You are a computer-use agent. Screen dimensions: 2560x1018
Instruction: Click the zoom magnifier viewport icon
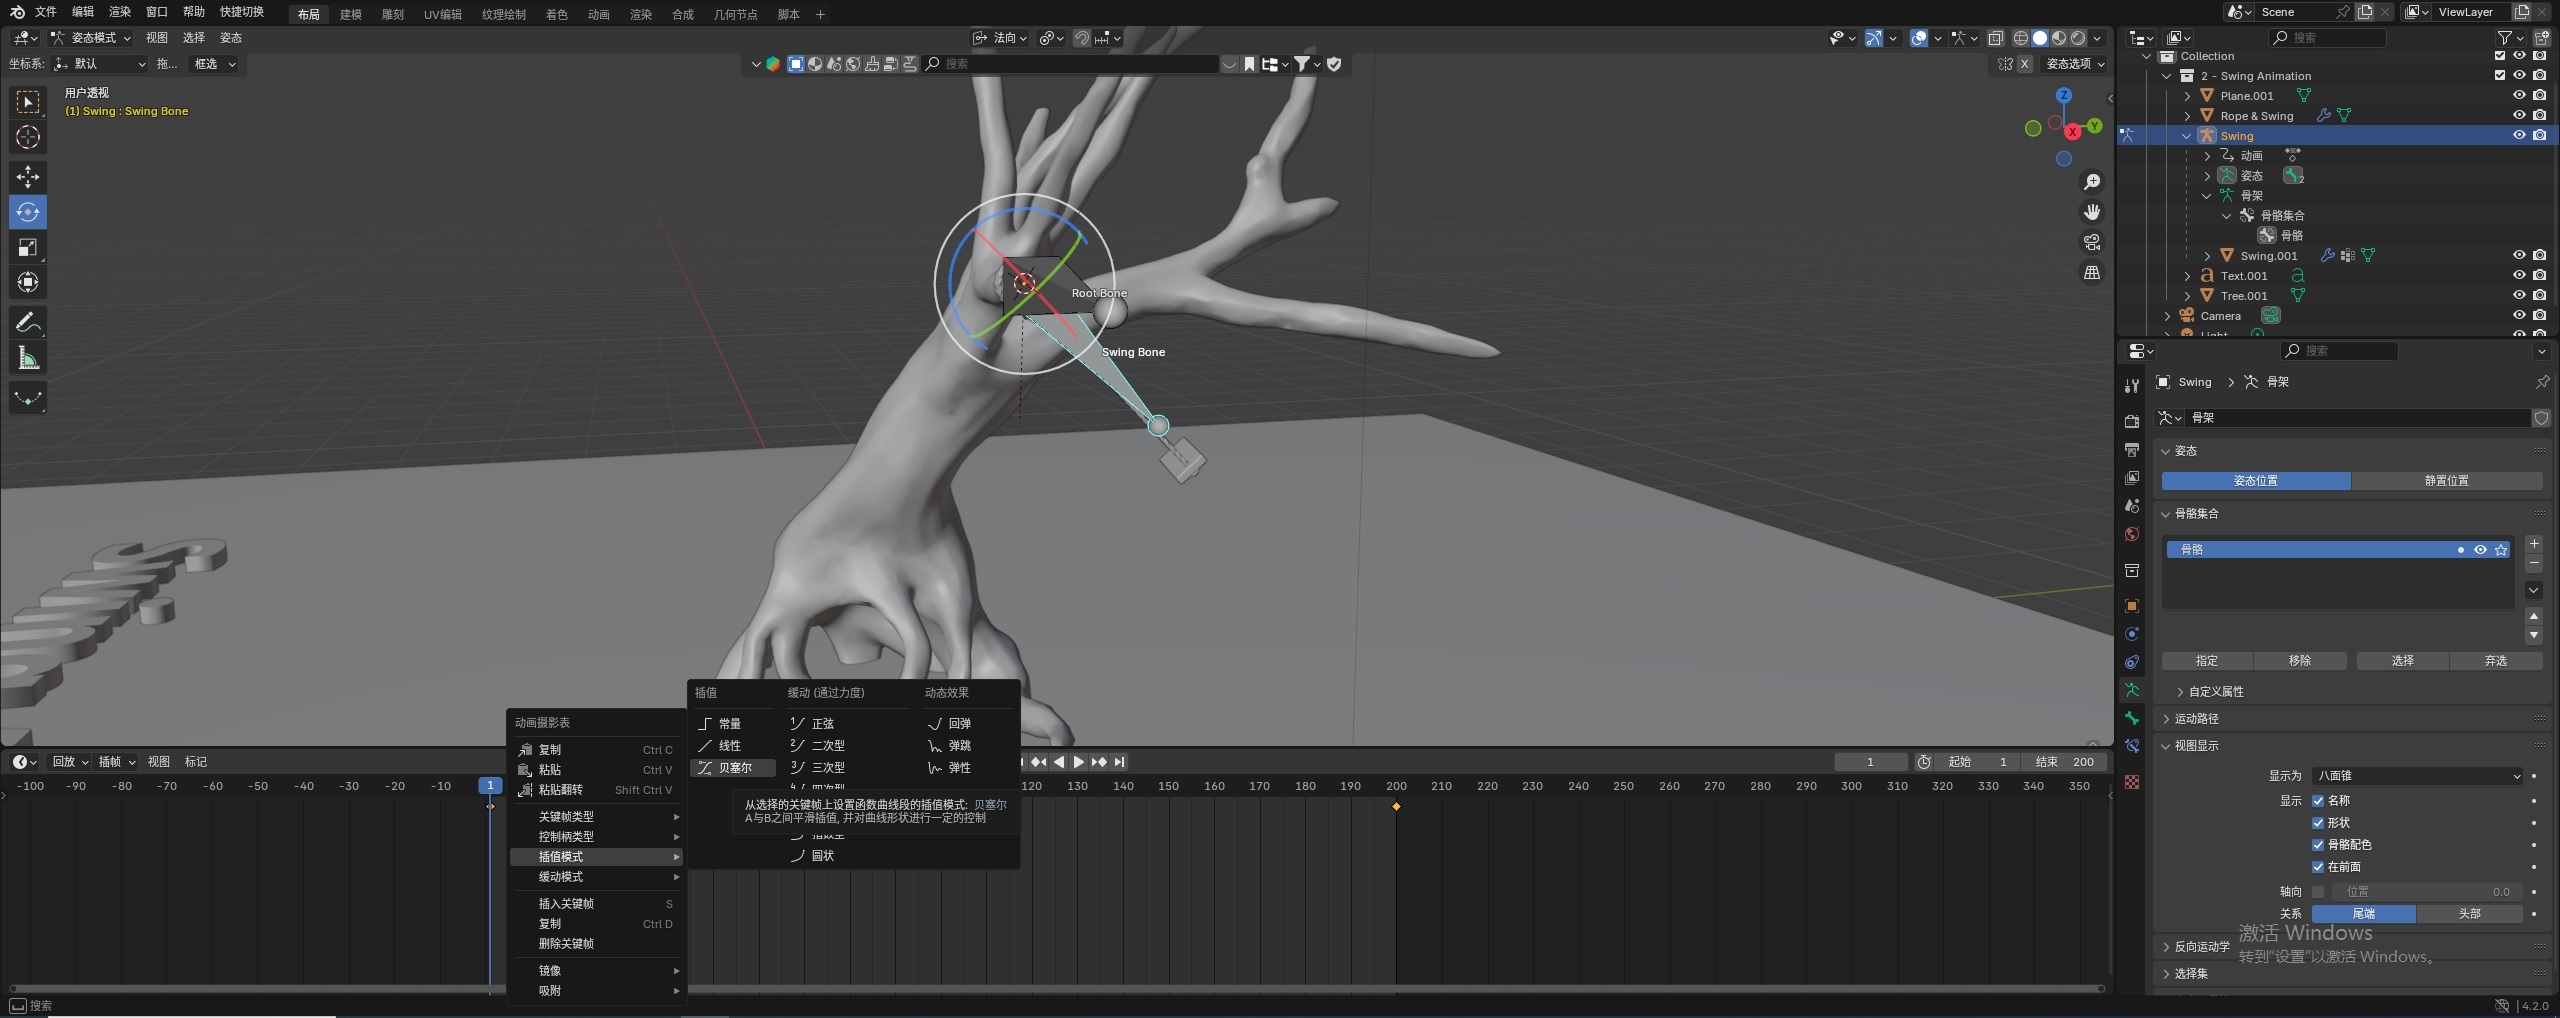point(2091,182)
